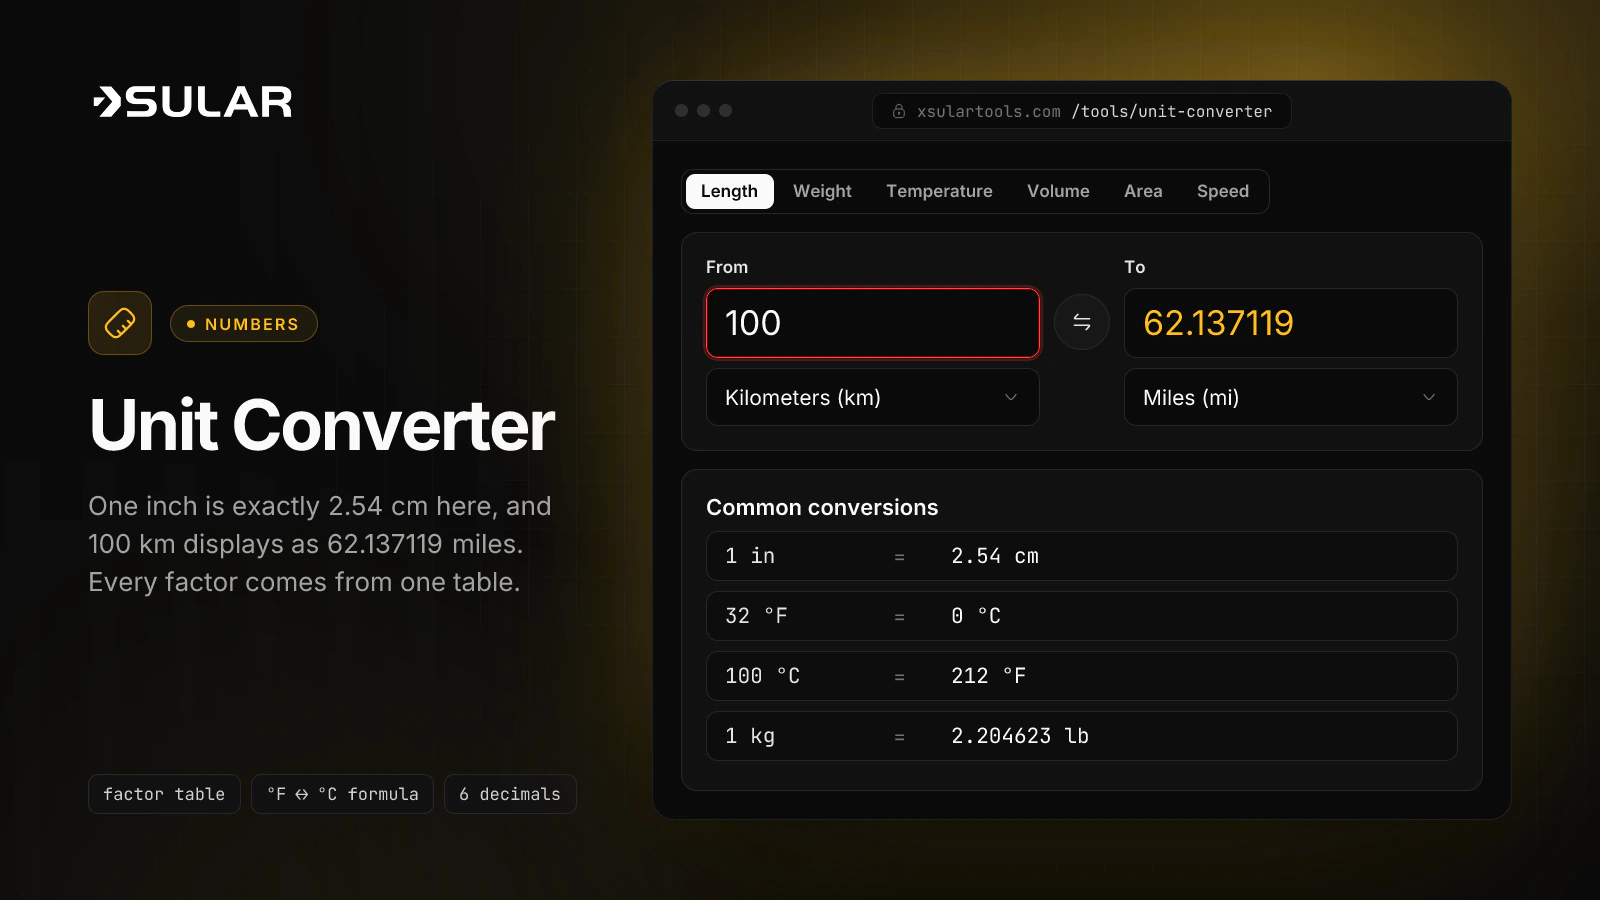Open the Kilometers (km) unit dropdown
Viewport: 1600px width, 900px height.
pos(873,397)
